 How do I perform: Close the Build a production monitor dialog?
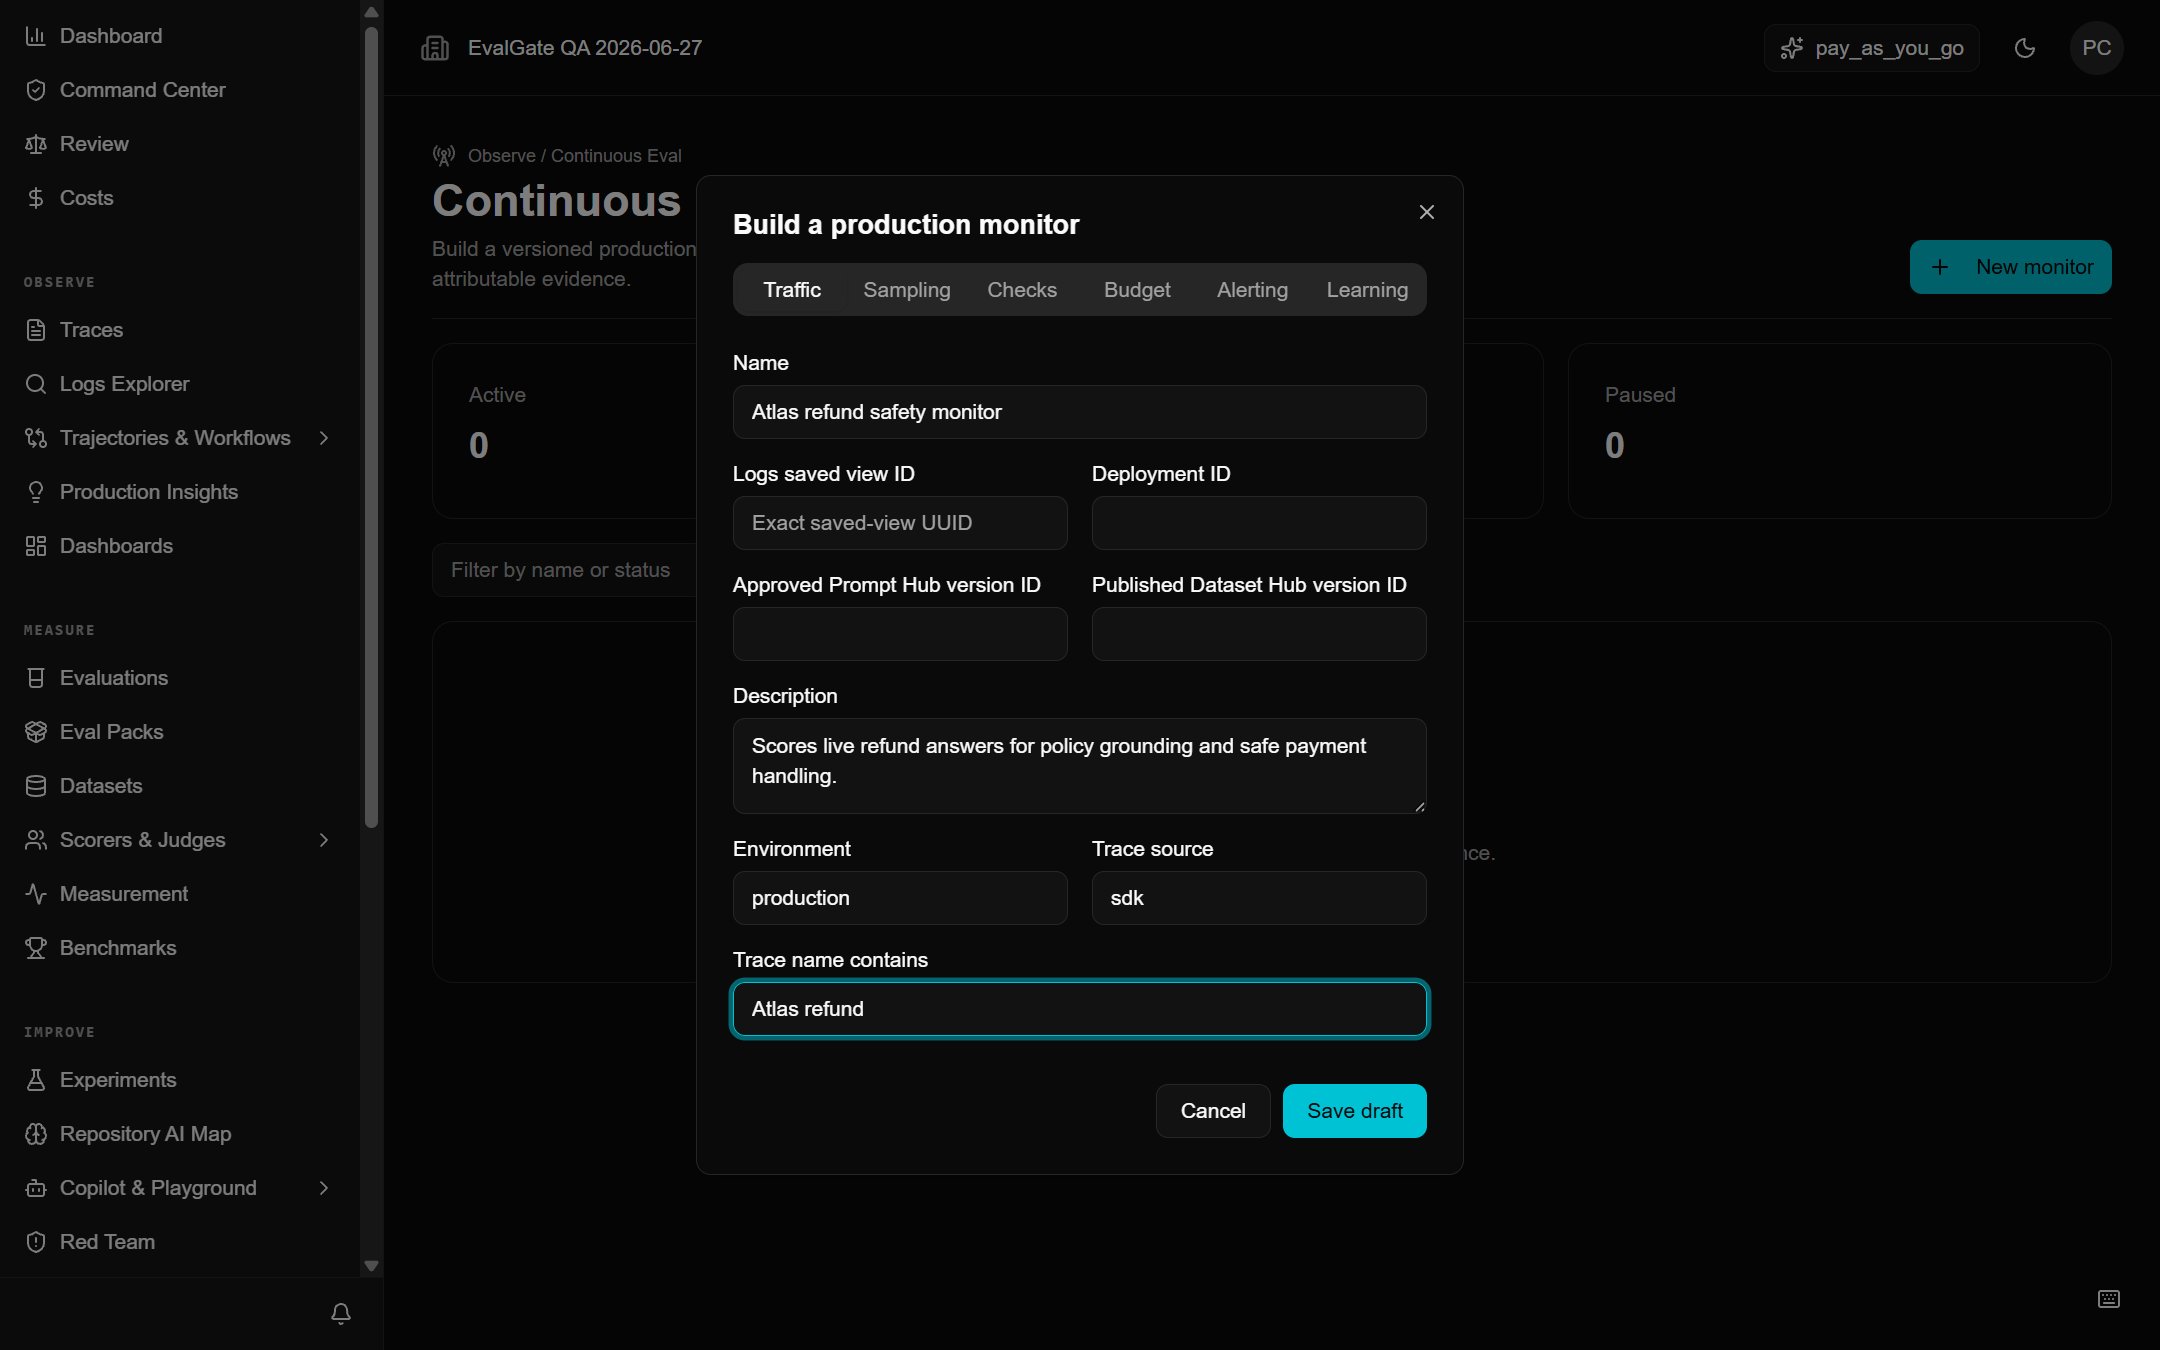click(x=1427, y=212)
